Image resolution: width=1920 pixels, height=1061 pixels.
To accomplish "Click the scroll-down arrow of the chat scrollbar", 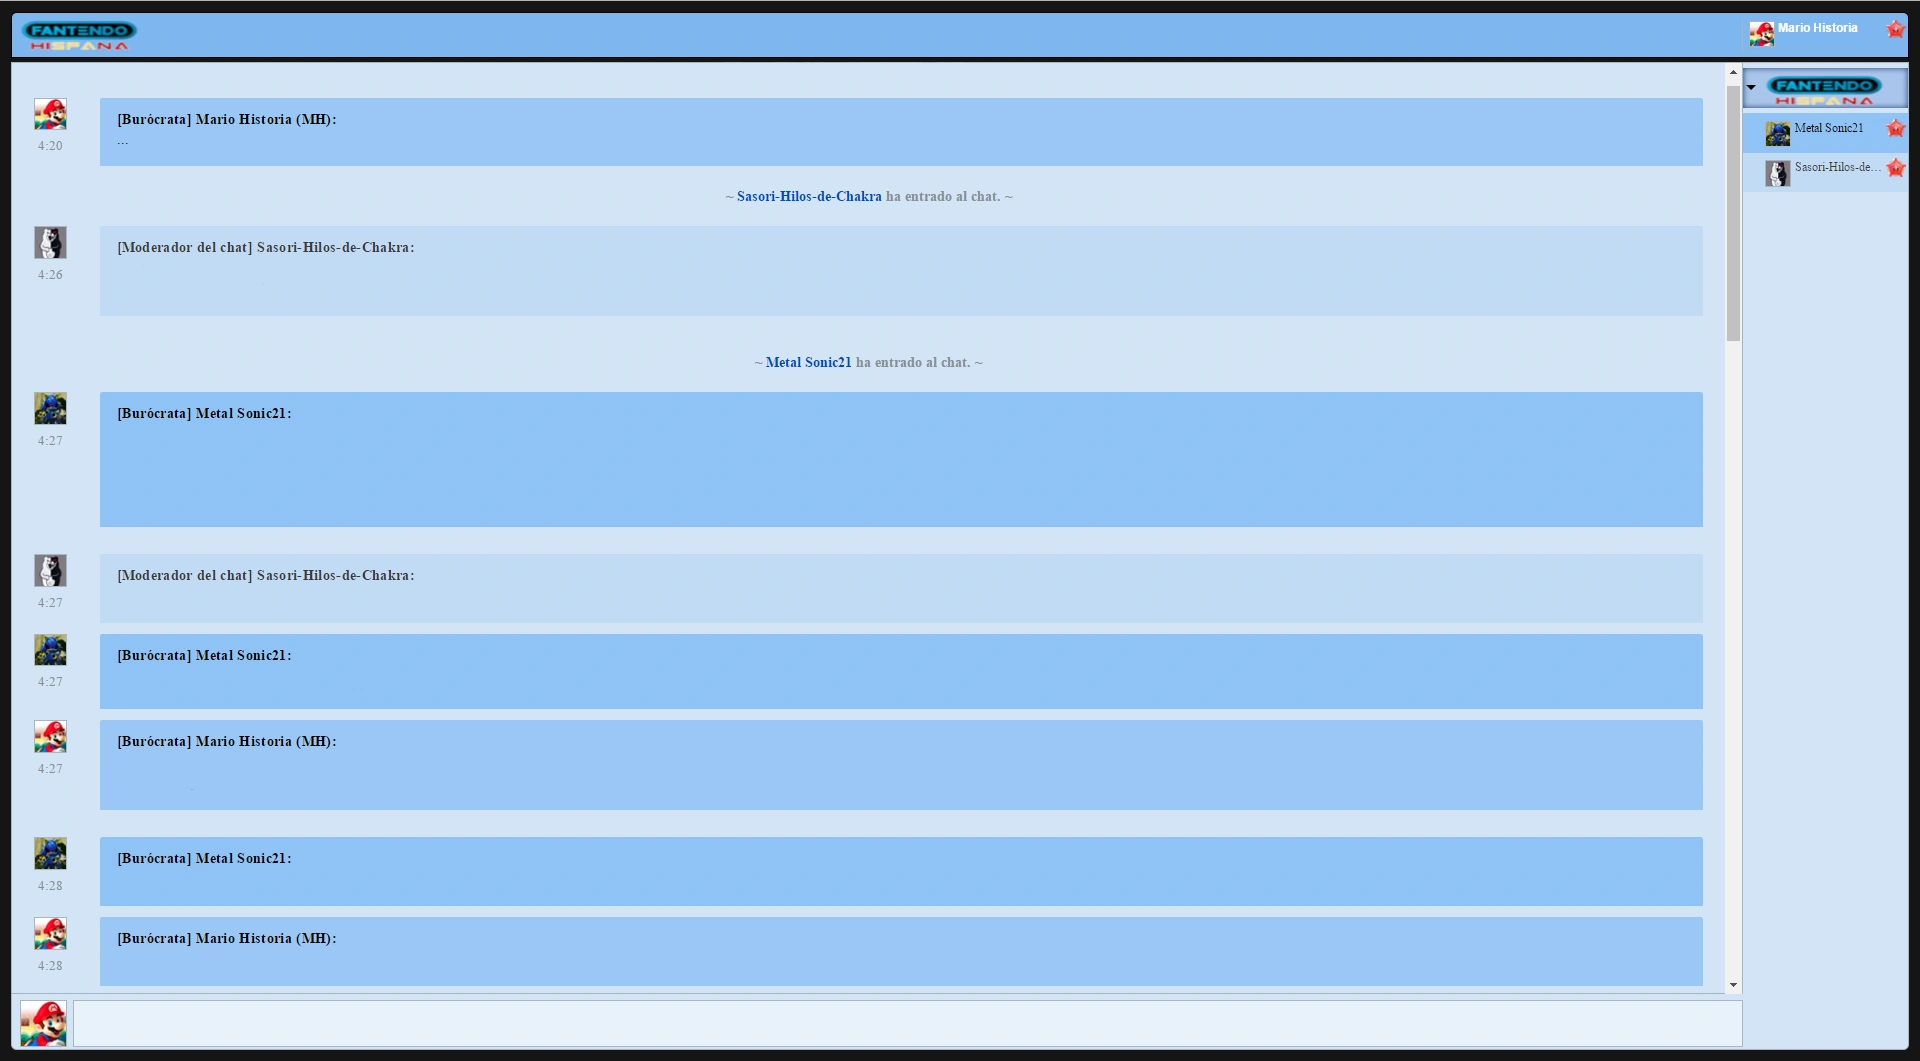I will (1733, 985).
